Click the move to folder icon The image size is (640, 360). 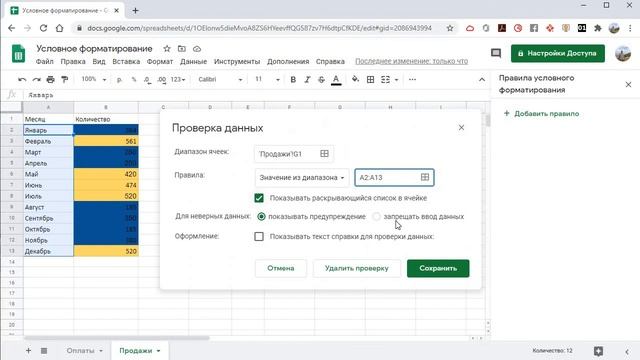point(182,49)
